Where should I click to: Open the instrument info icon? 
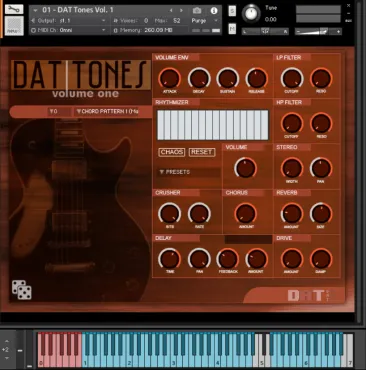pyautogui.click(x=214, y=11)
